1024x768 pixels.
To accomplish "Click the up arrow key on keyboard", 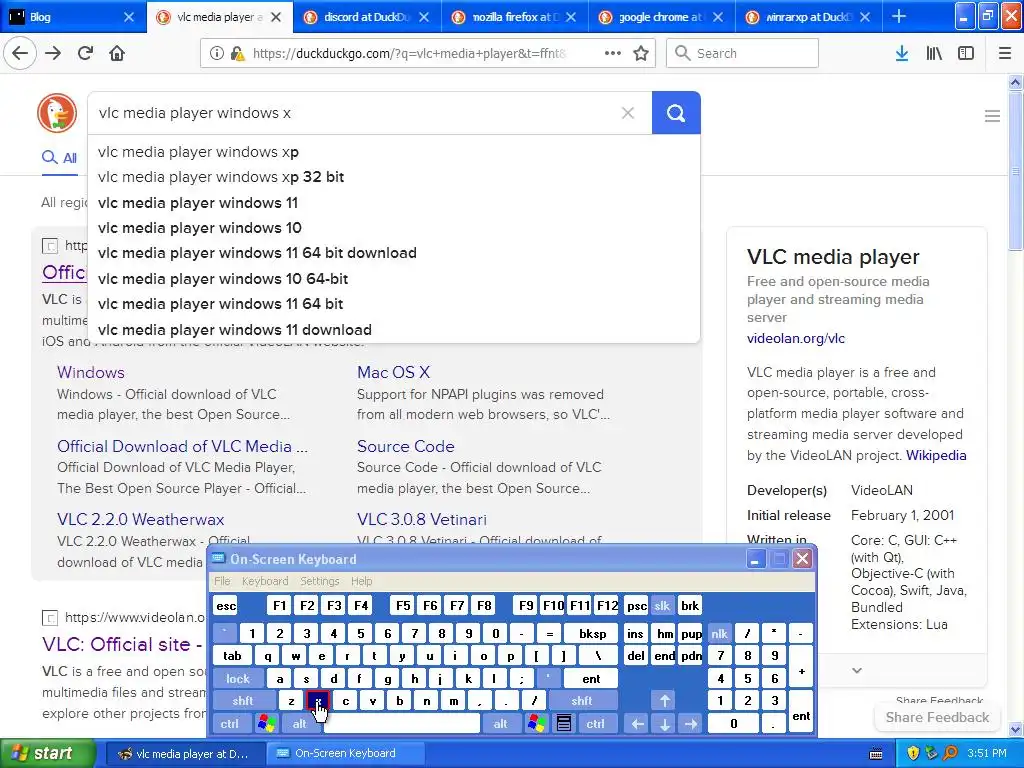I will (664, 701).
